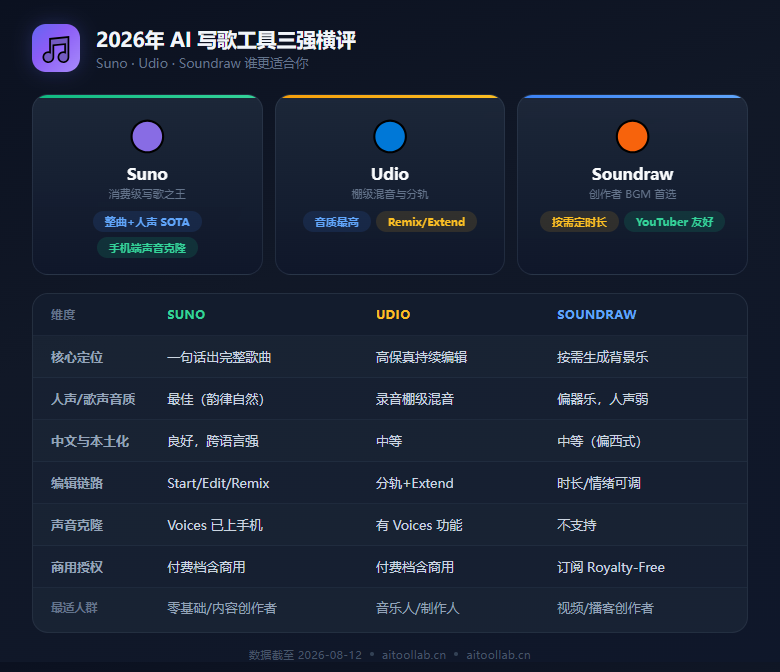The width and height of the screenshot is (780, 672).
Task: Select the Remix/Extend tag
Action: 426,222
